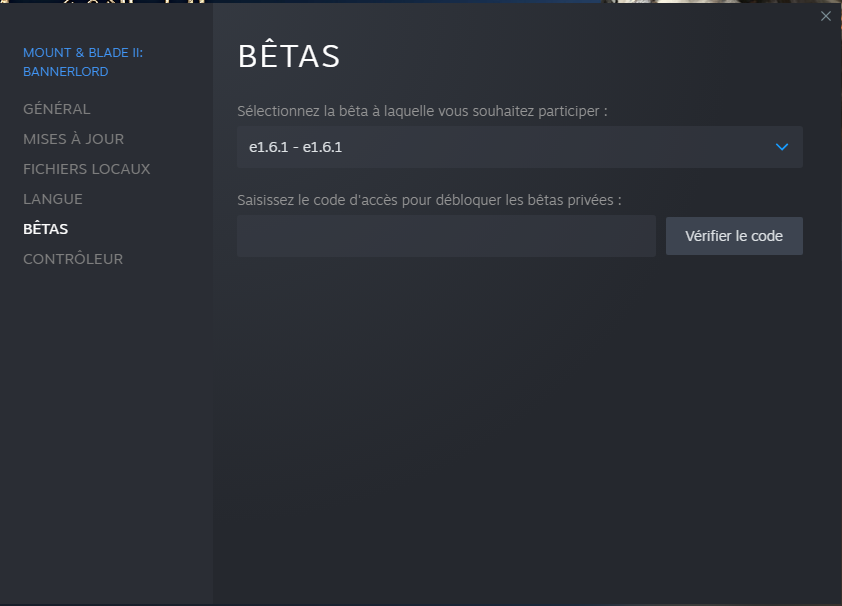The width and height of the screenshot is (842, 606).
Task: Click the game artwork behind the top-right corner
Action: click(720, 2)
